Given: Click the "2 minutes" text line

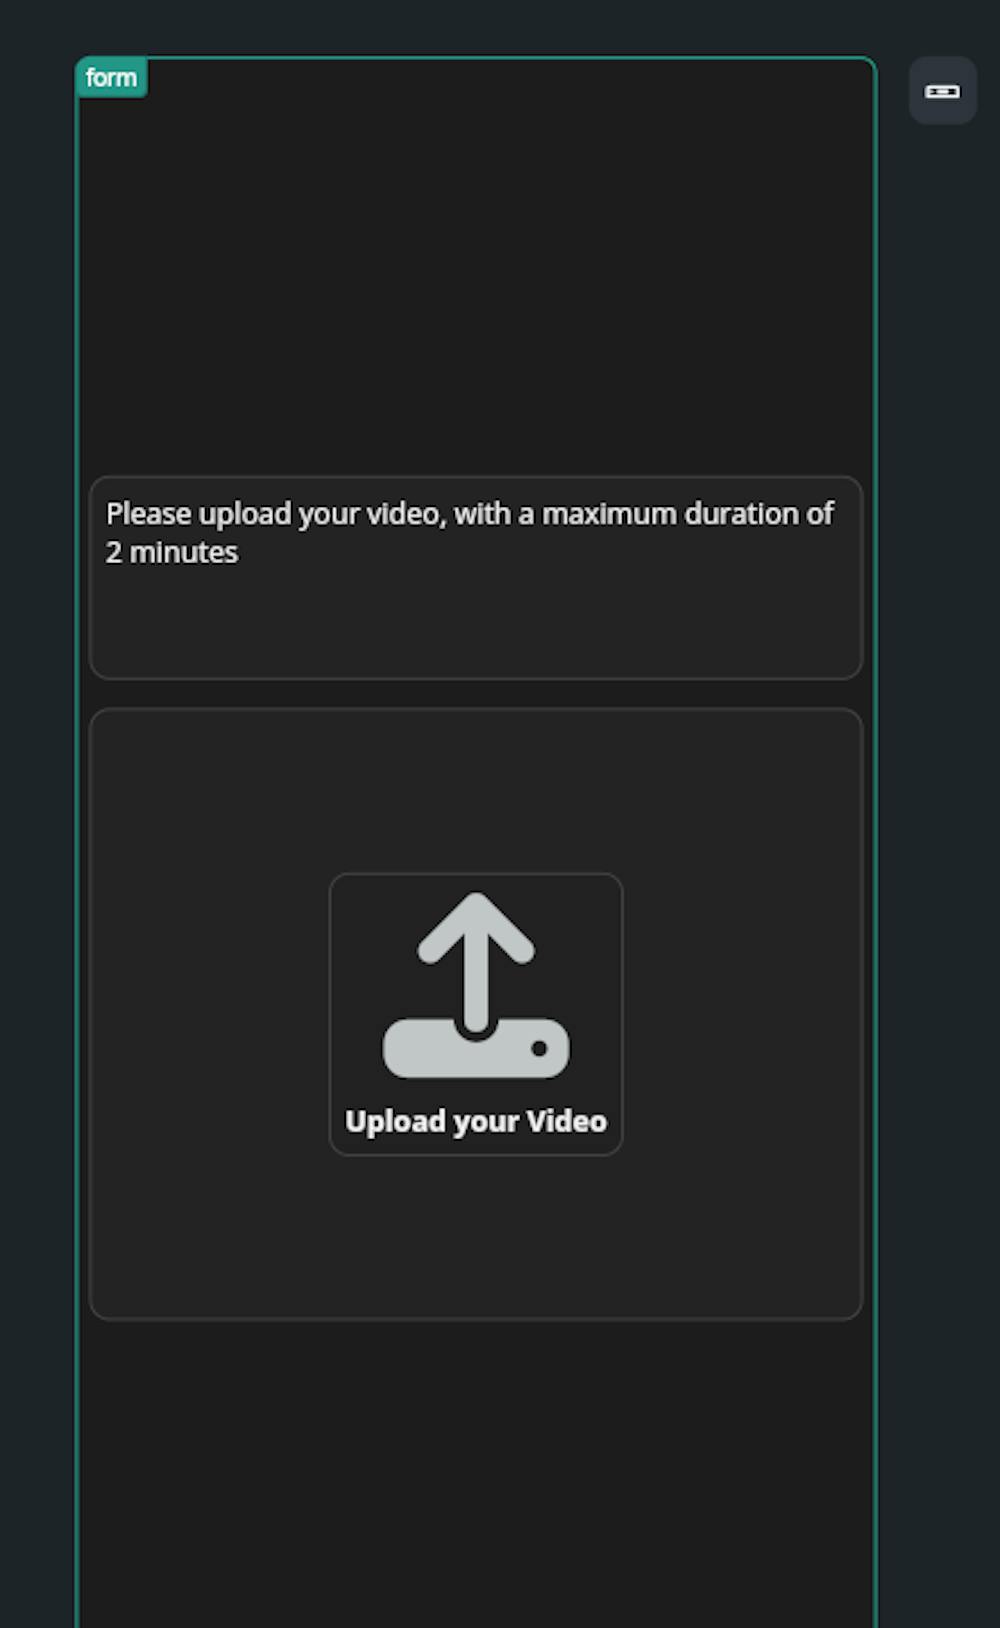Looking at the screenshot, I should [x=172, y=552].
